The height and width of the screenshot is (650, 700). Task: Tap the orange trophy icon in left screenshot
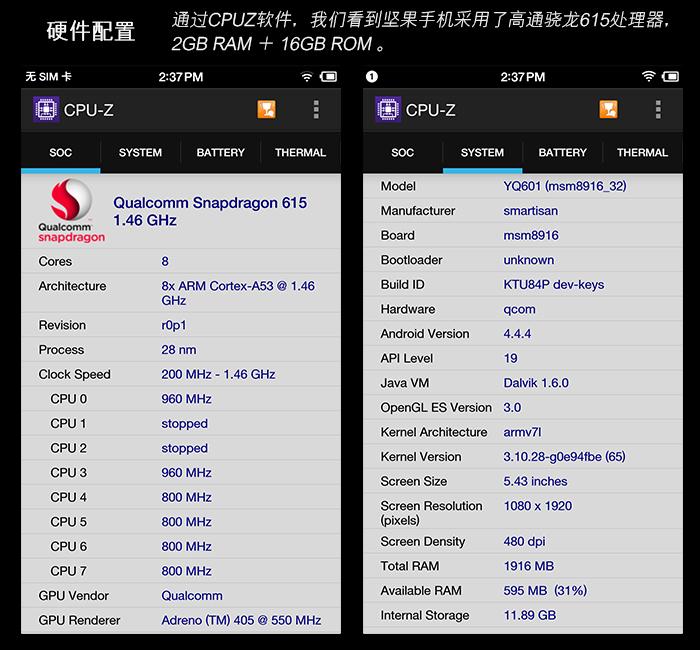click(x=267, y=109)
